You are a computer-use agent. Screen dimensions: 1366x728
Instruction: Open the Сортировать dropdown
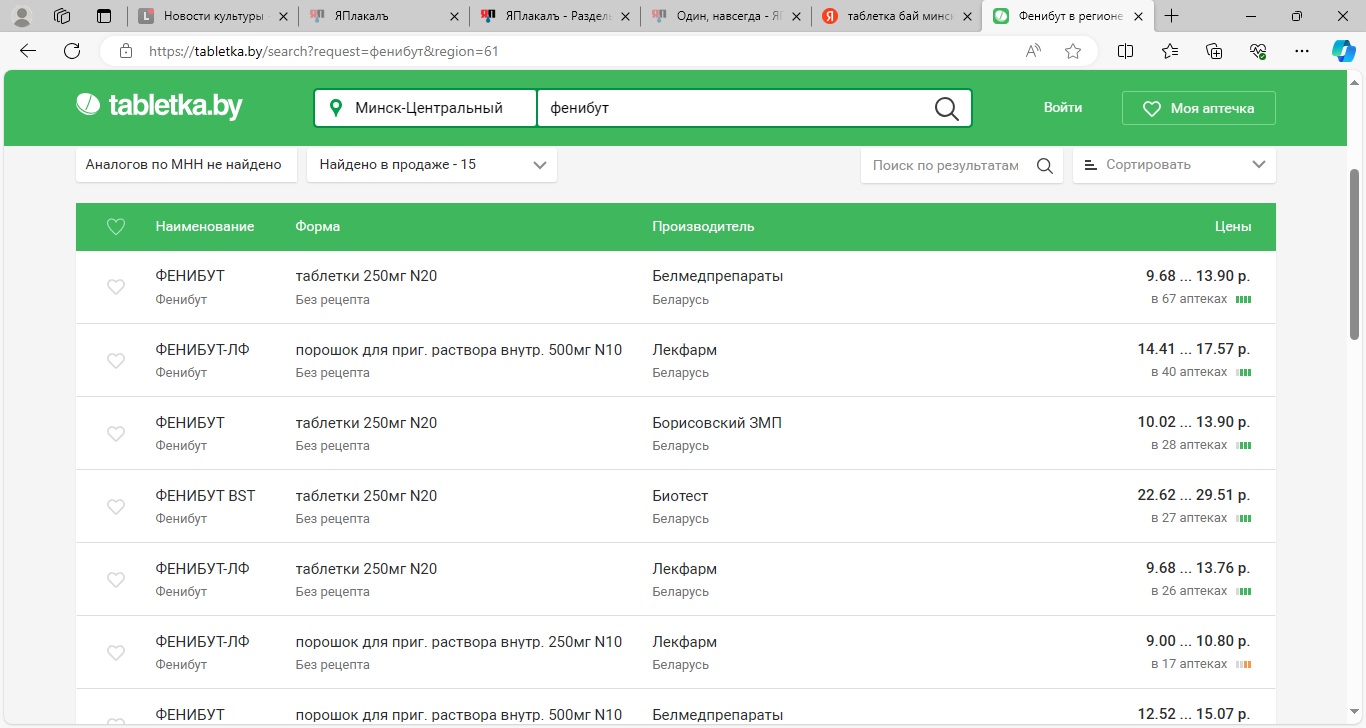(1174, 165)
